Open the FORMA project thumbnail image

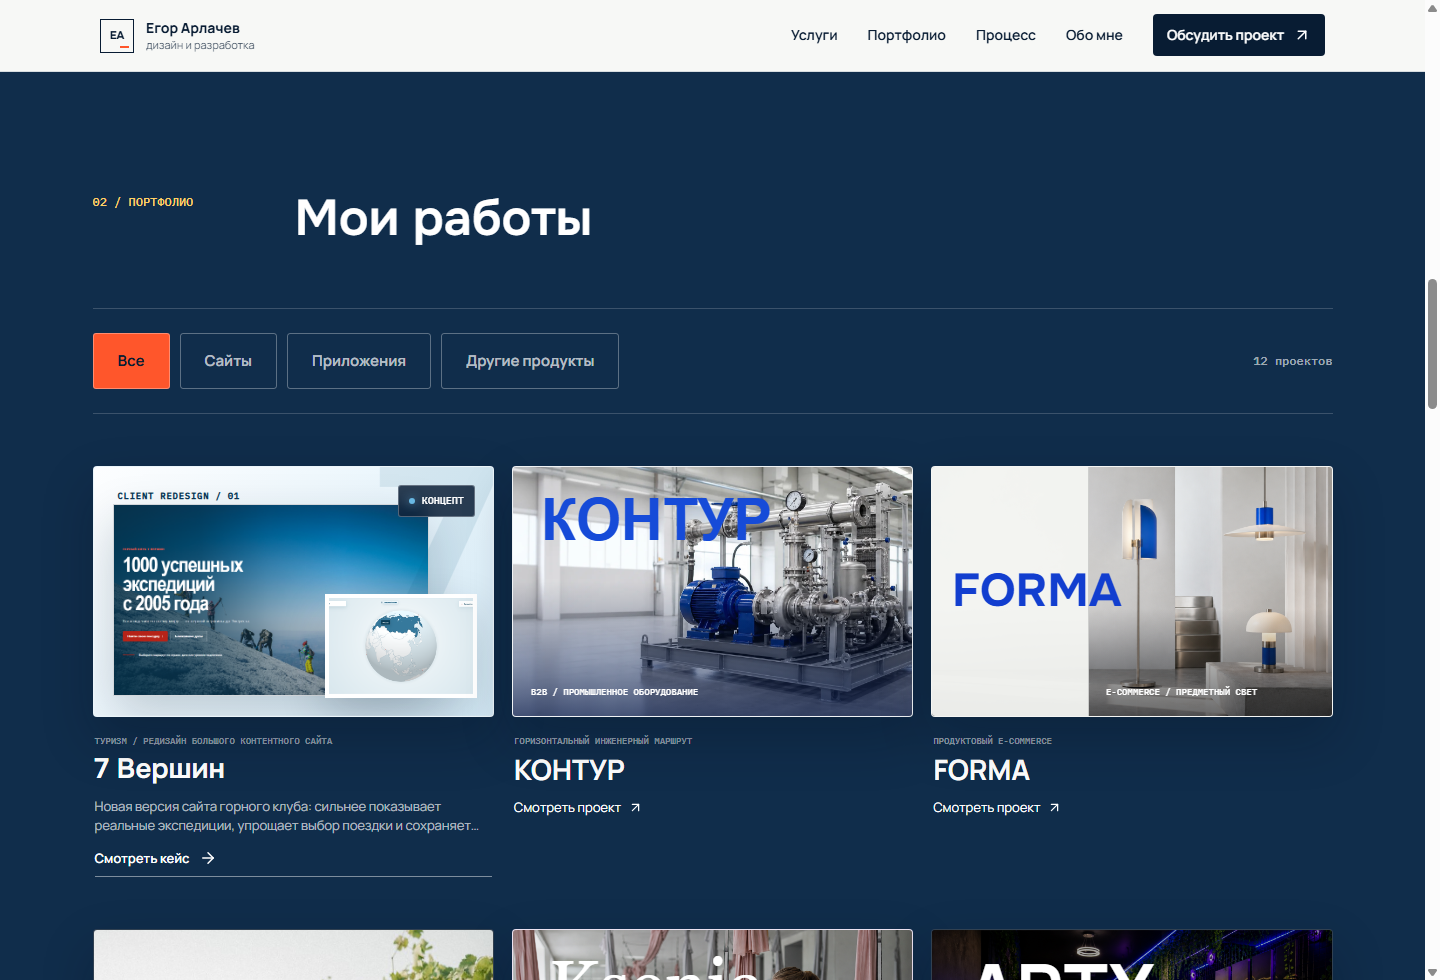coord(1132,591)
